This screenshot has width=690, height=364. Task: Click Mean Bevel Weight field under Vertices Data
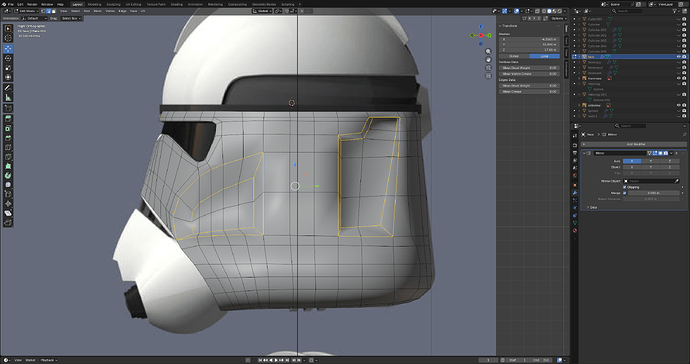click(529, 68)
